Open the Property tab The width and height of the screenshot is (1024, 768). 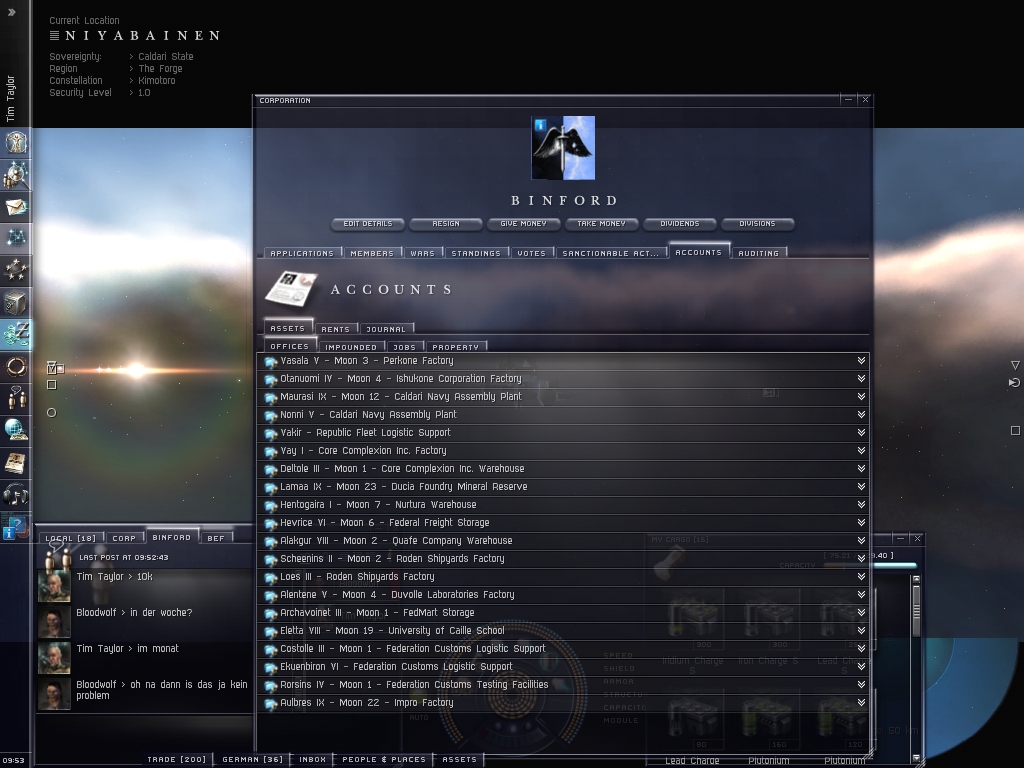[456, 347]
